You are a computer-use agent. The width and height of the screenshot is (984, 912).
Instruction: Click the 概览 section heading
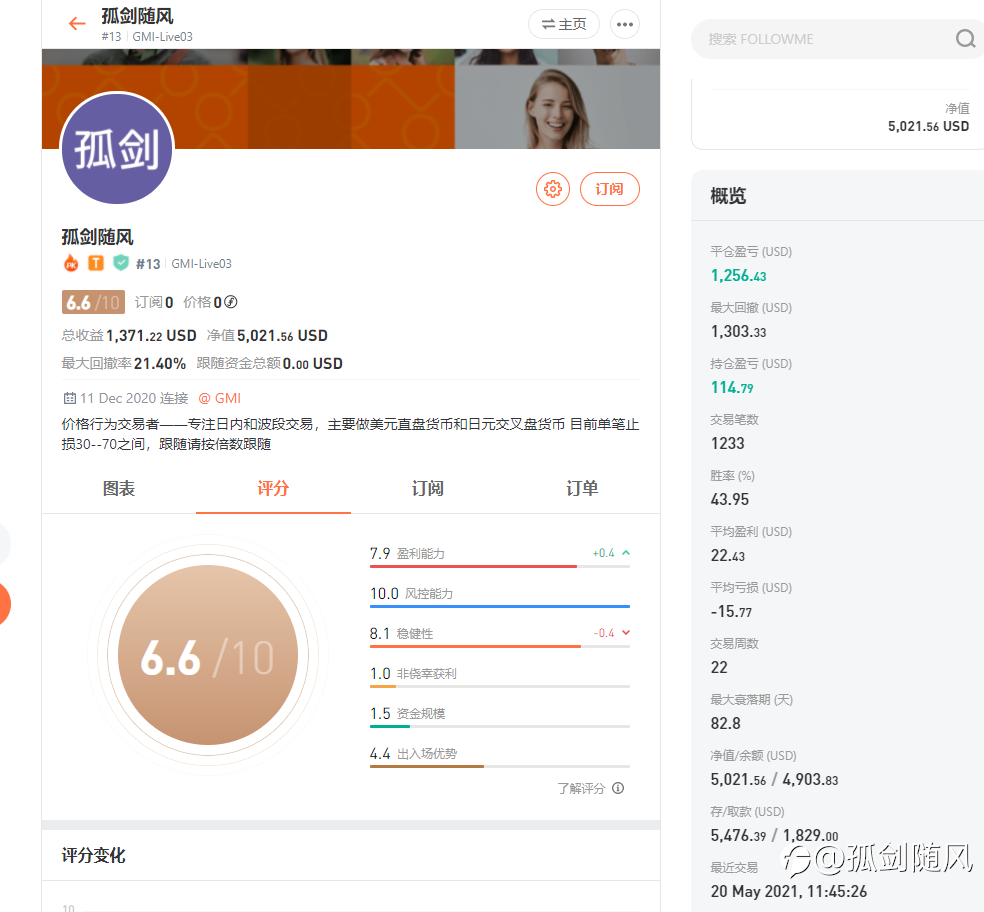[729, 196]
